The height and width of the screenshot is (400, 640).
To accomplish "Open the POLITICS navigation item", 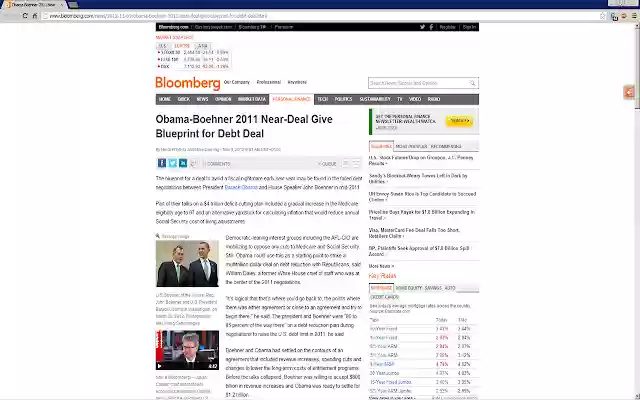I will (343, 99).
